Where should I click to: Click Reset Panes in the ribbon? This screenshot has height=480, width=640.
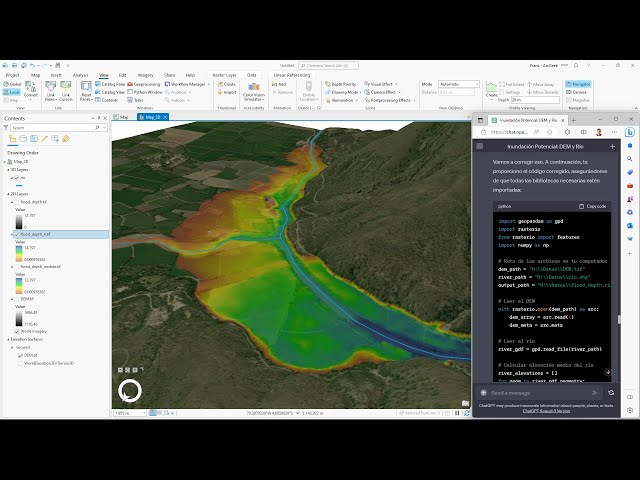click(86, 91)
